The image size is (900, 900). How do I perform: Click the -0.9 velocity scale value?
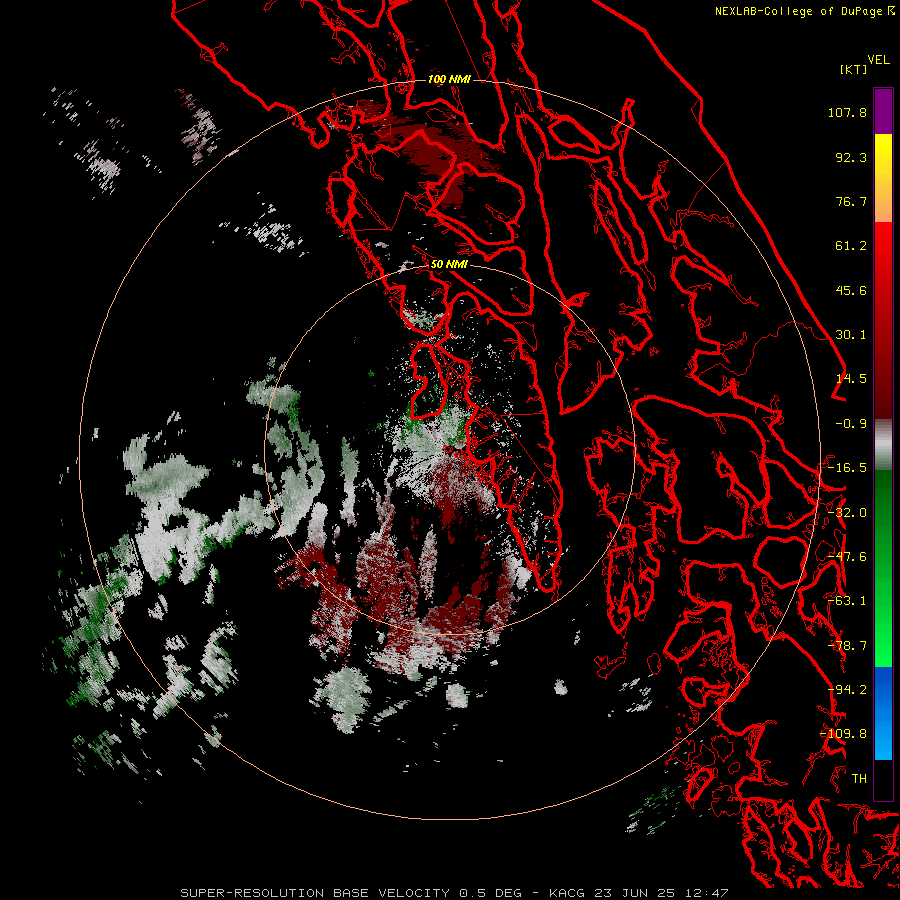[x=851, y=424]
